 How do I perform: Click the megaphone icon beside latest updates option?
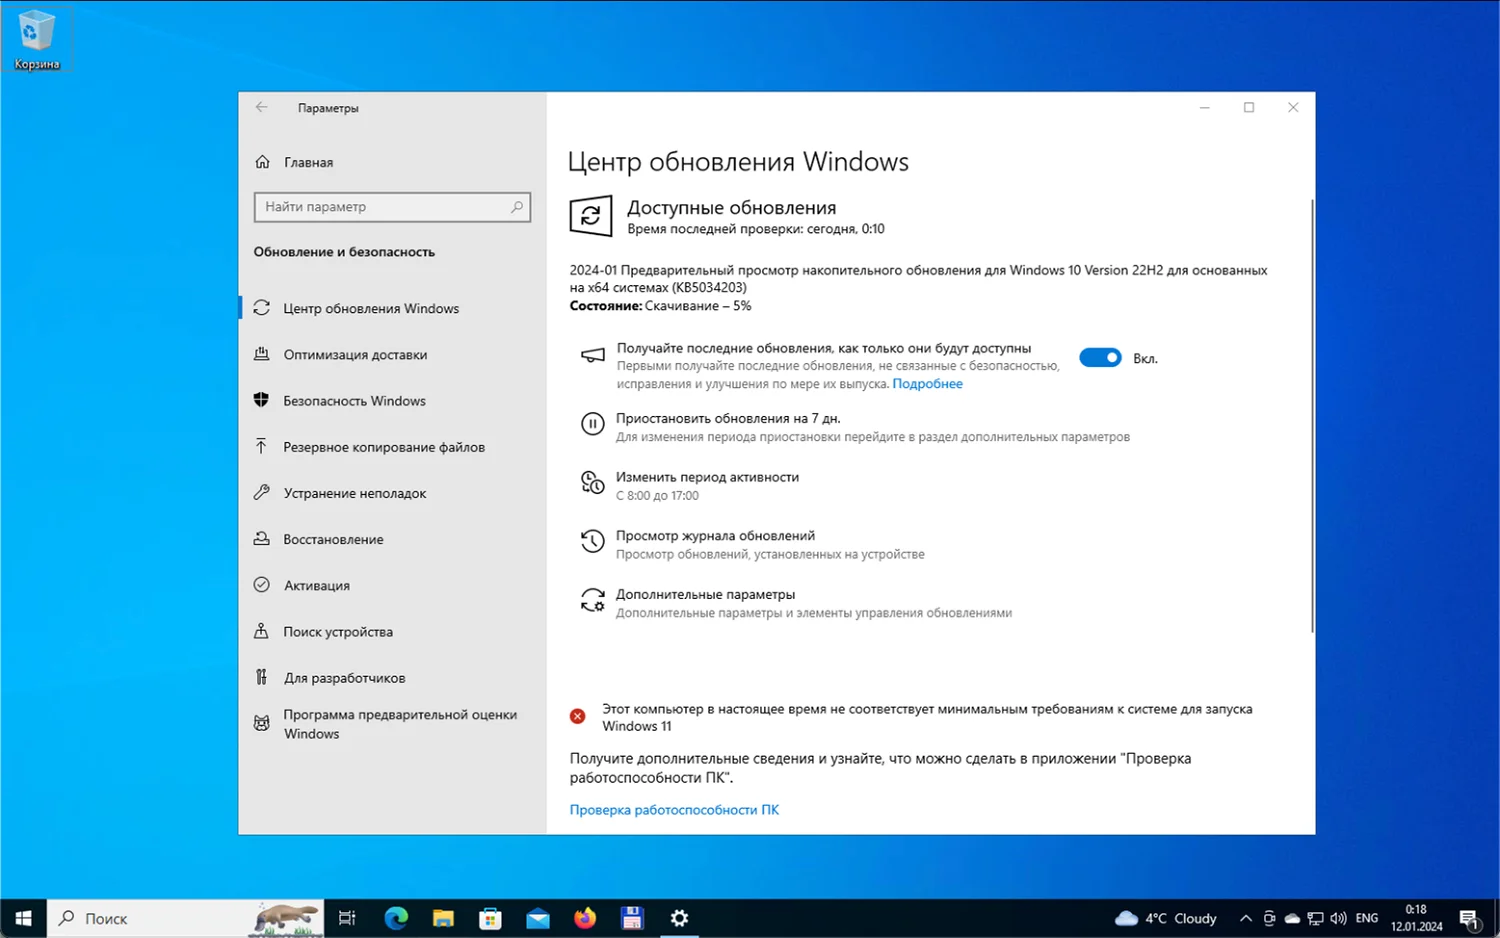coord(593,356)
